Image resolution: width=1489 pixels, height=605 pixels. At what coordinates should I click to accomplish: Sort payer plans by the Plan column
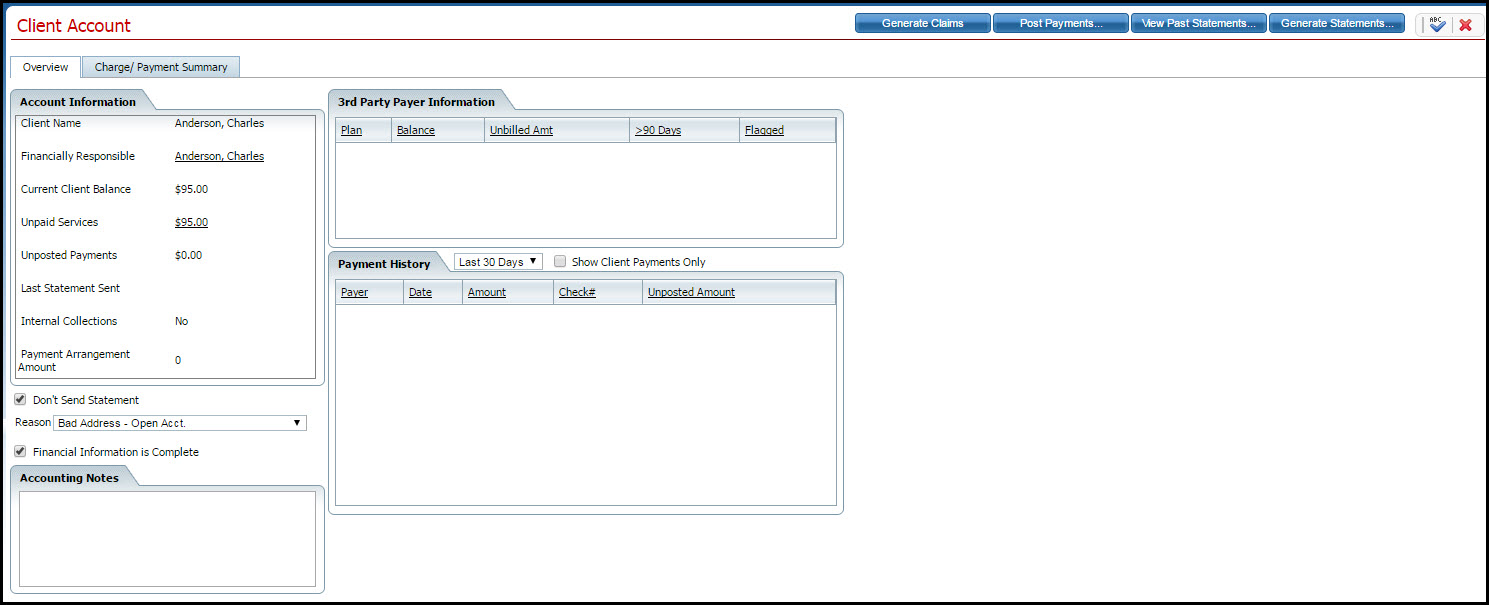point(351,129)
